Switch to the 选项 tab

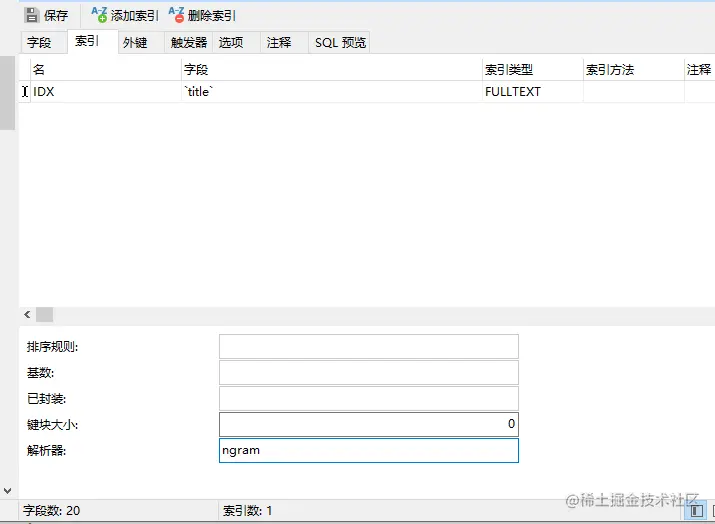click(236, 42)
